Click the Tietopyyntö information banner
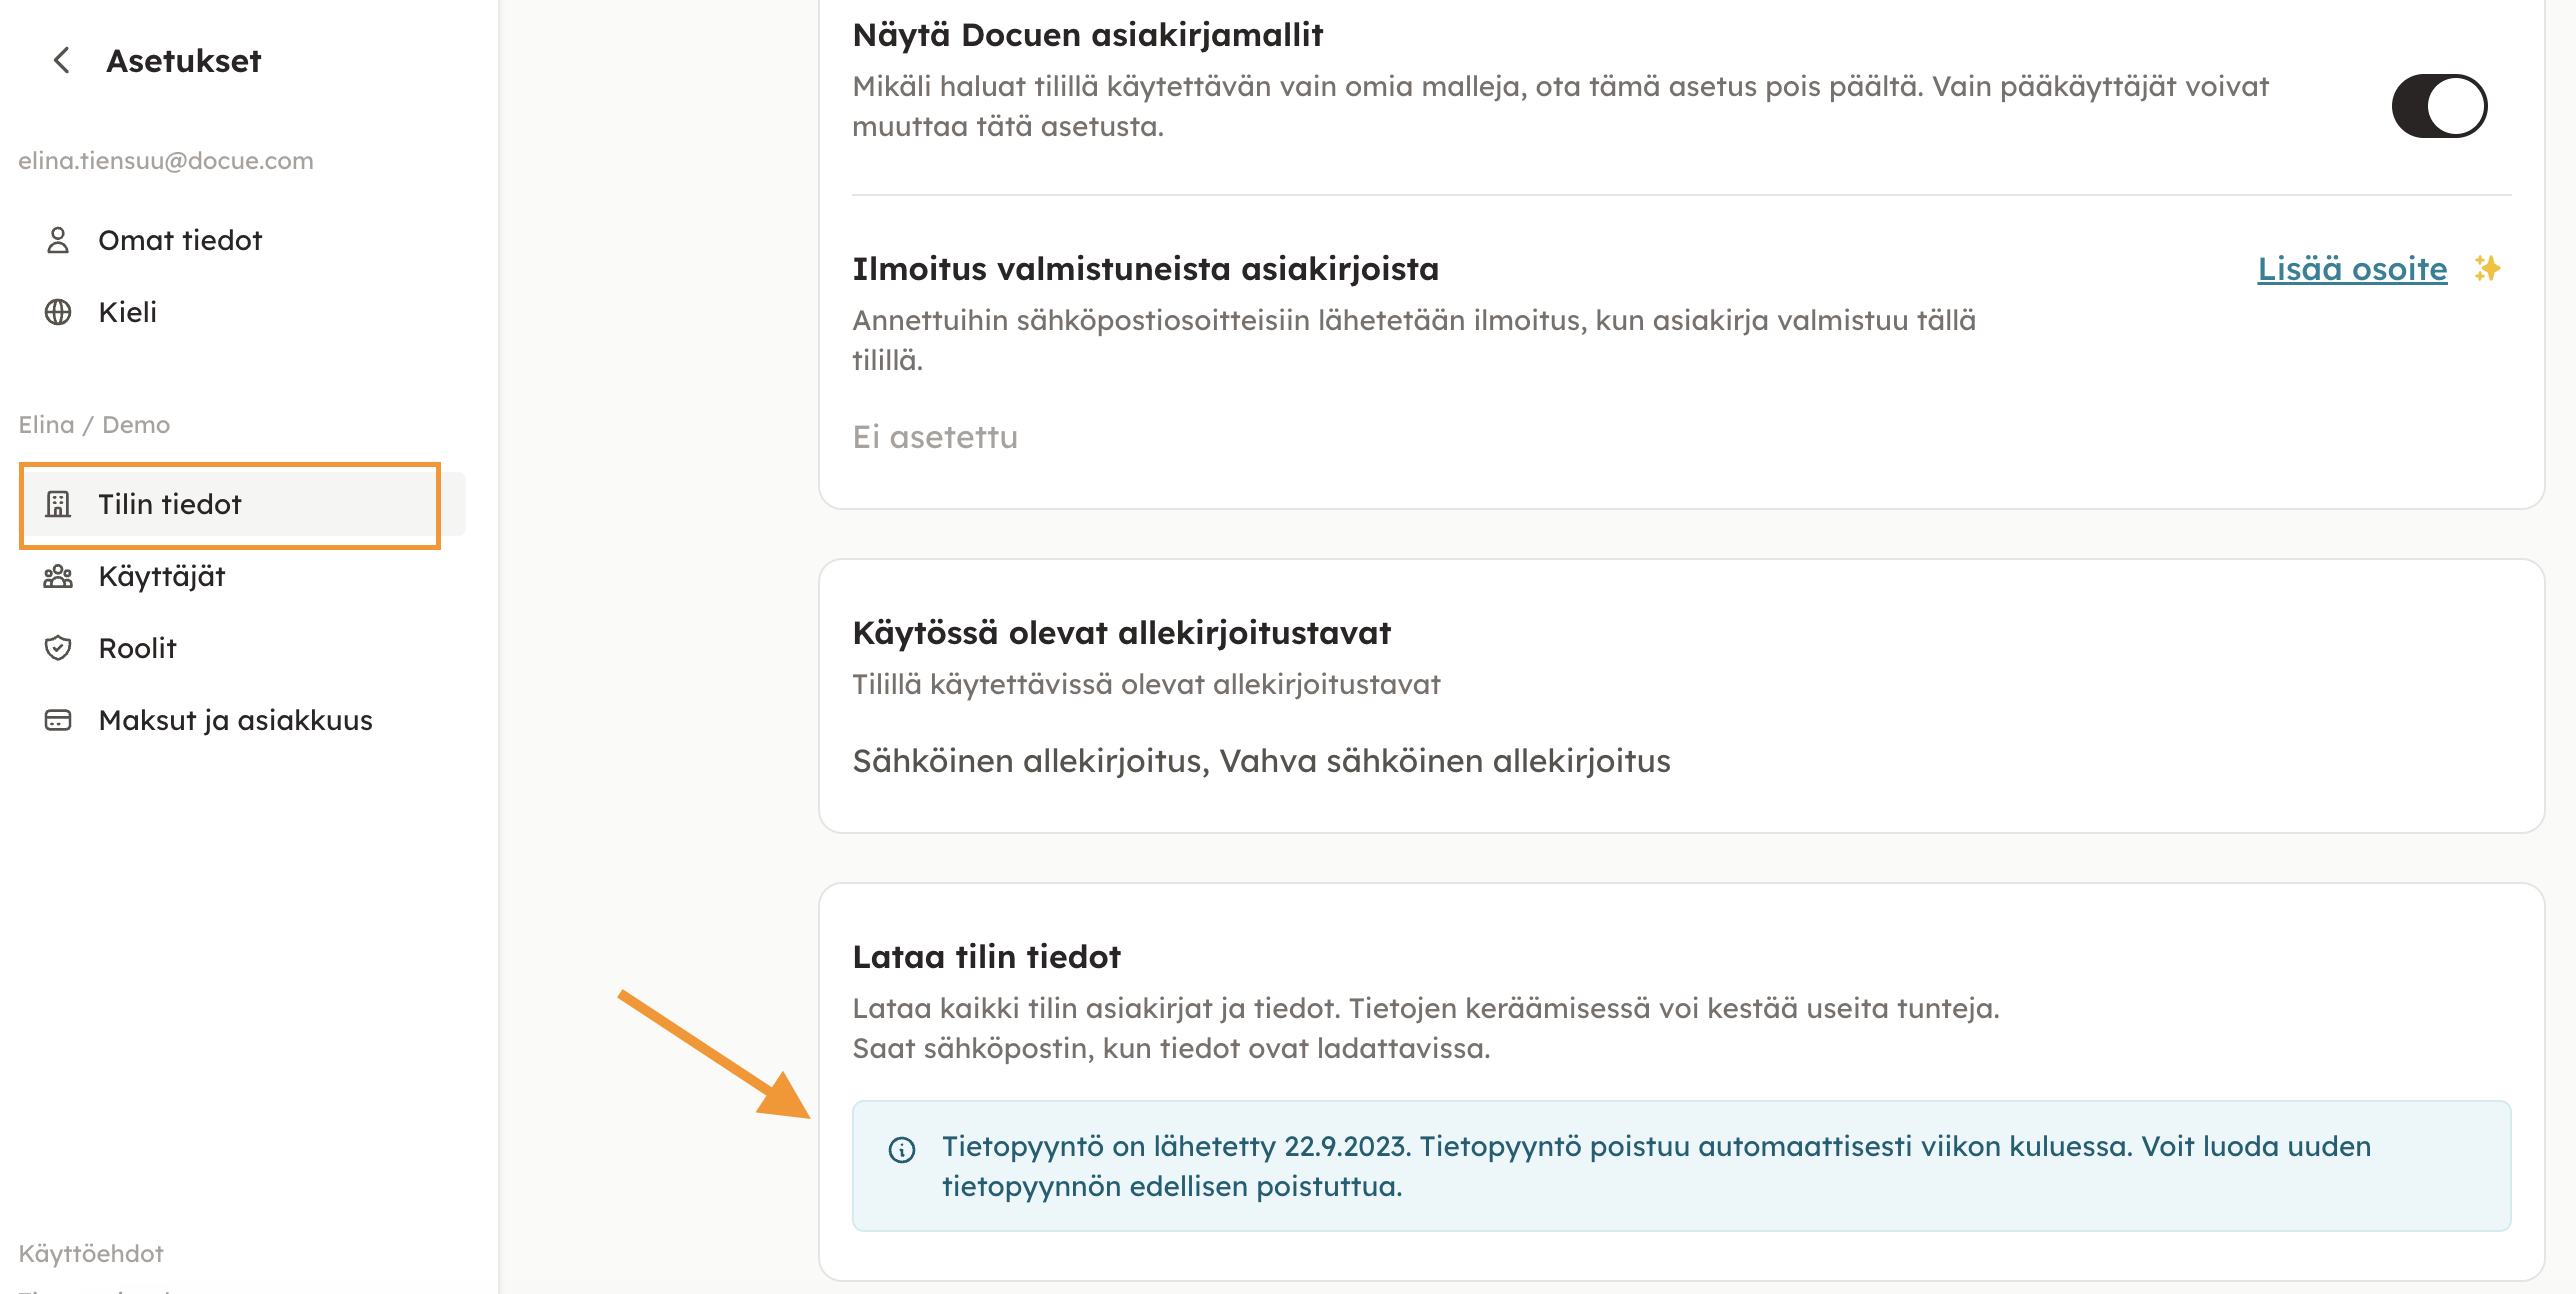The height and width of the screenshot is (1294, 2576). click(1680, 1166)
